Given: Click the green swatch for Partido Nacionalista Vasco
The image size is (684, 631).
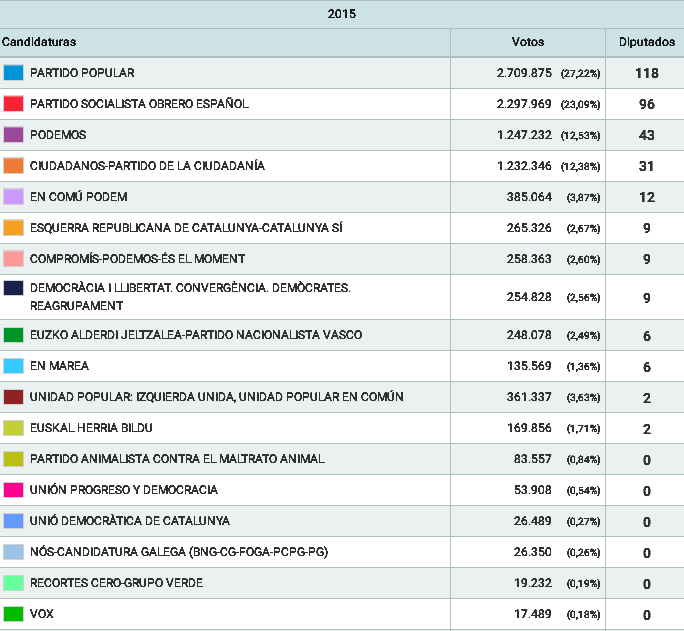Looking at the screenshot, I should (13, 335).
